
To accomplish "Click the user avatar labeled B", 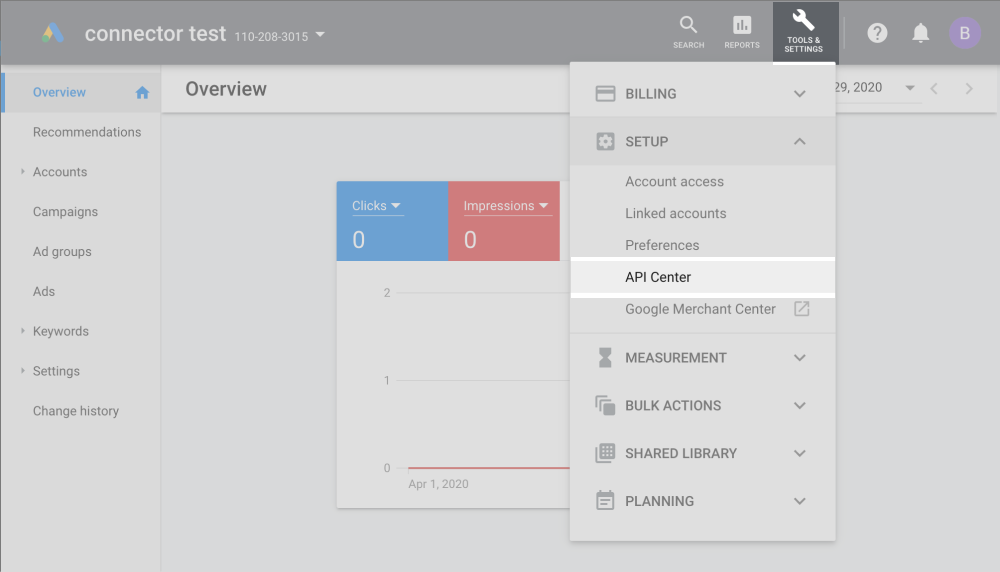I will point(964,33).
